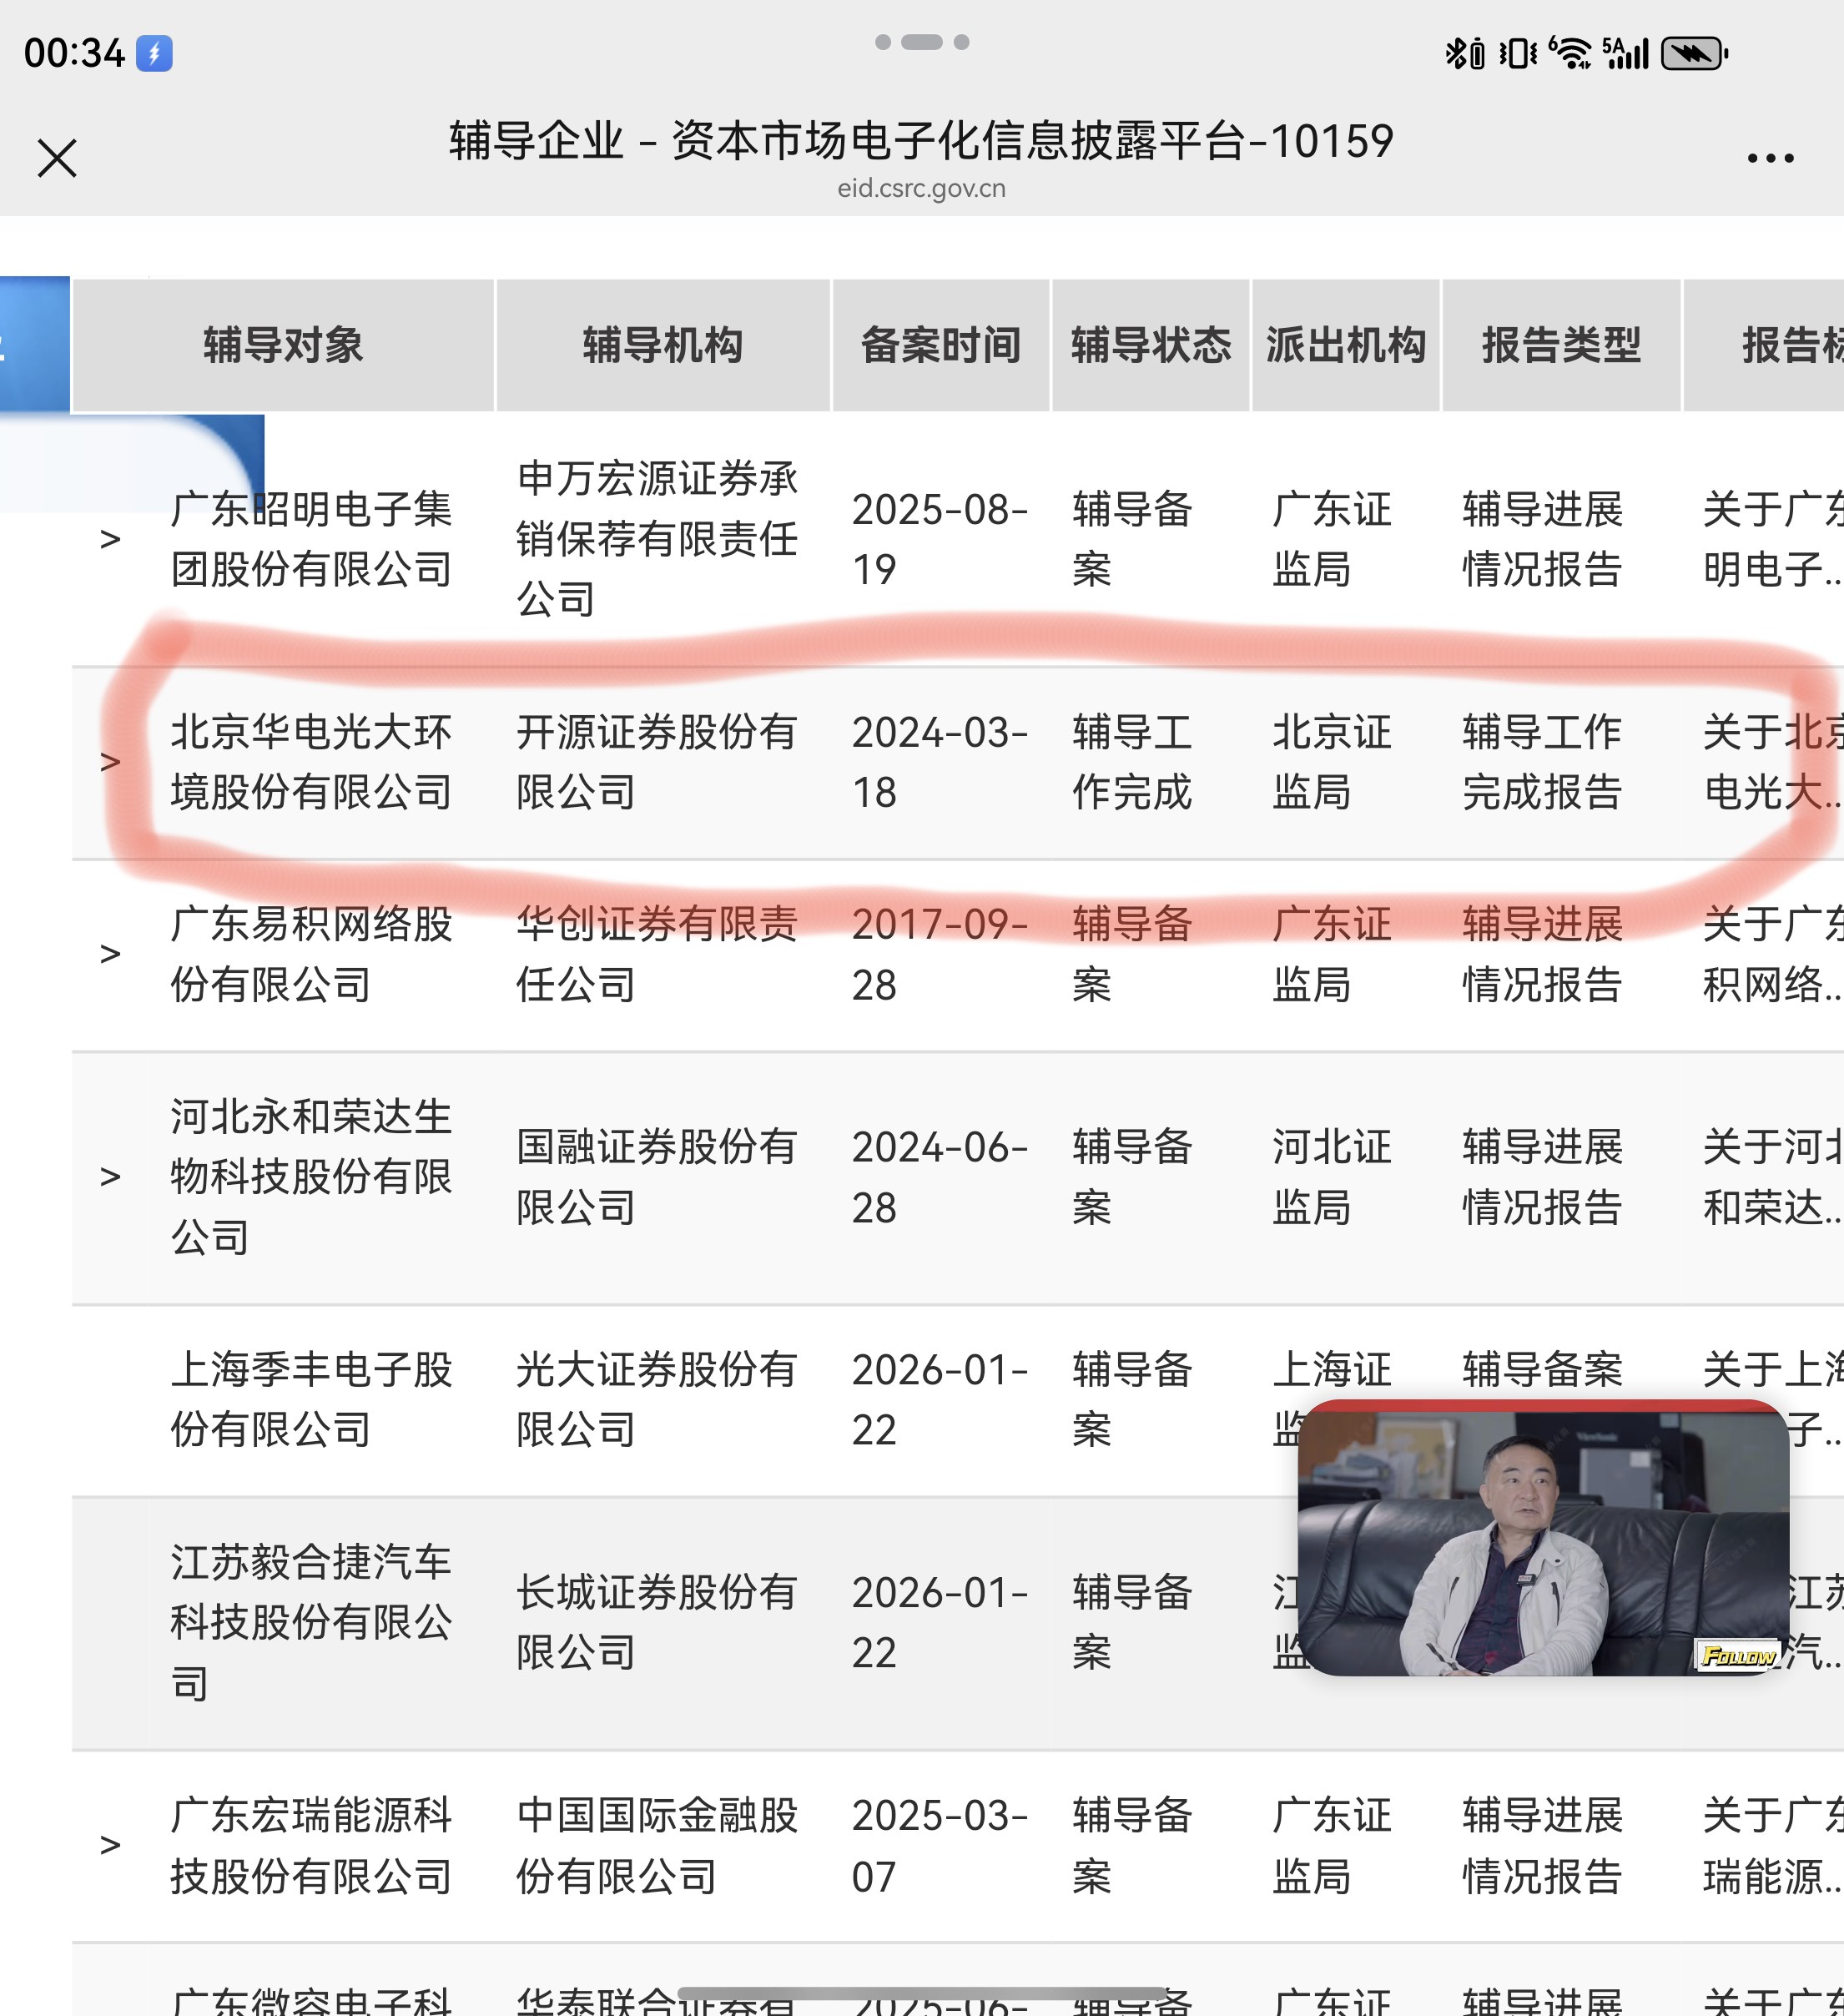
Task: Tap the battery status icon
Action: pos(1693,53)
